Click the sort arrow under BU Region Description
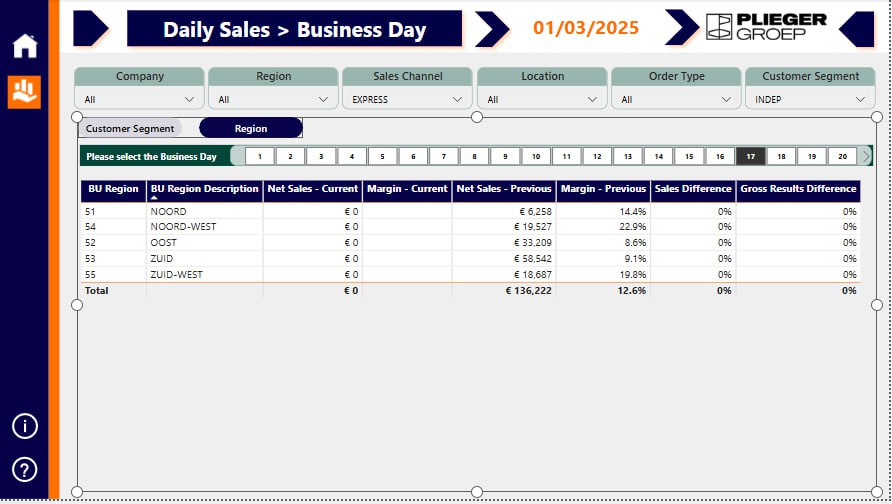This screenshot has width=892, height=504. coord(154,198)
